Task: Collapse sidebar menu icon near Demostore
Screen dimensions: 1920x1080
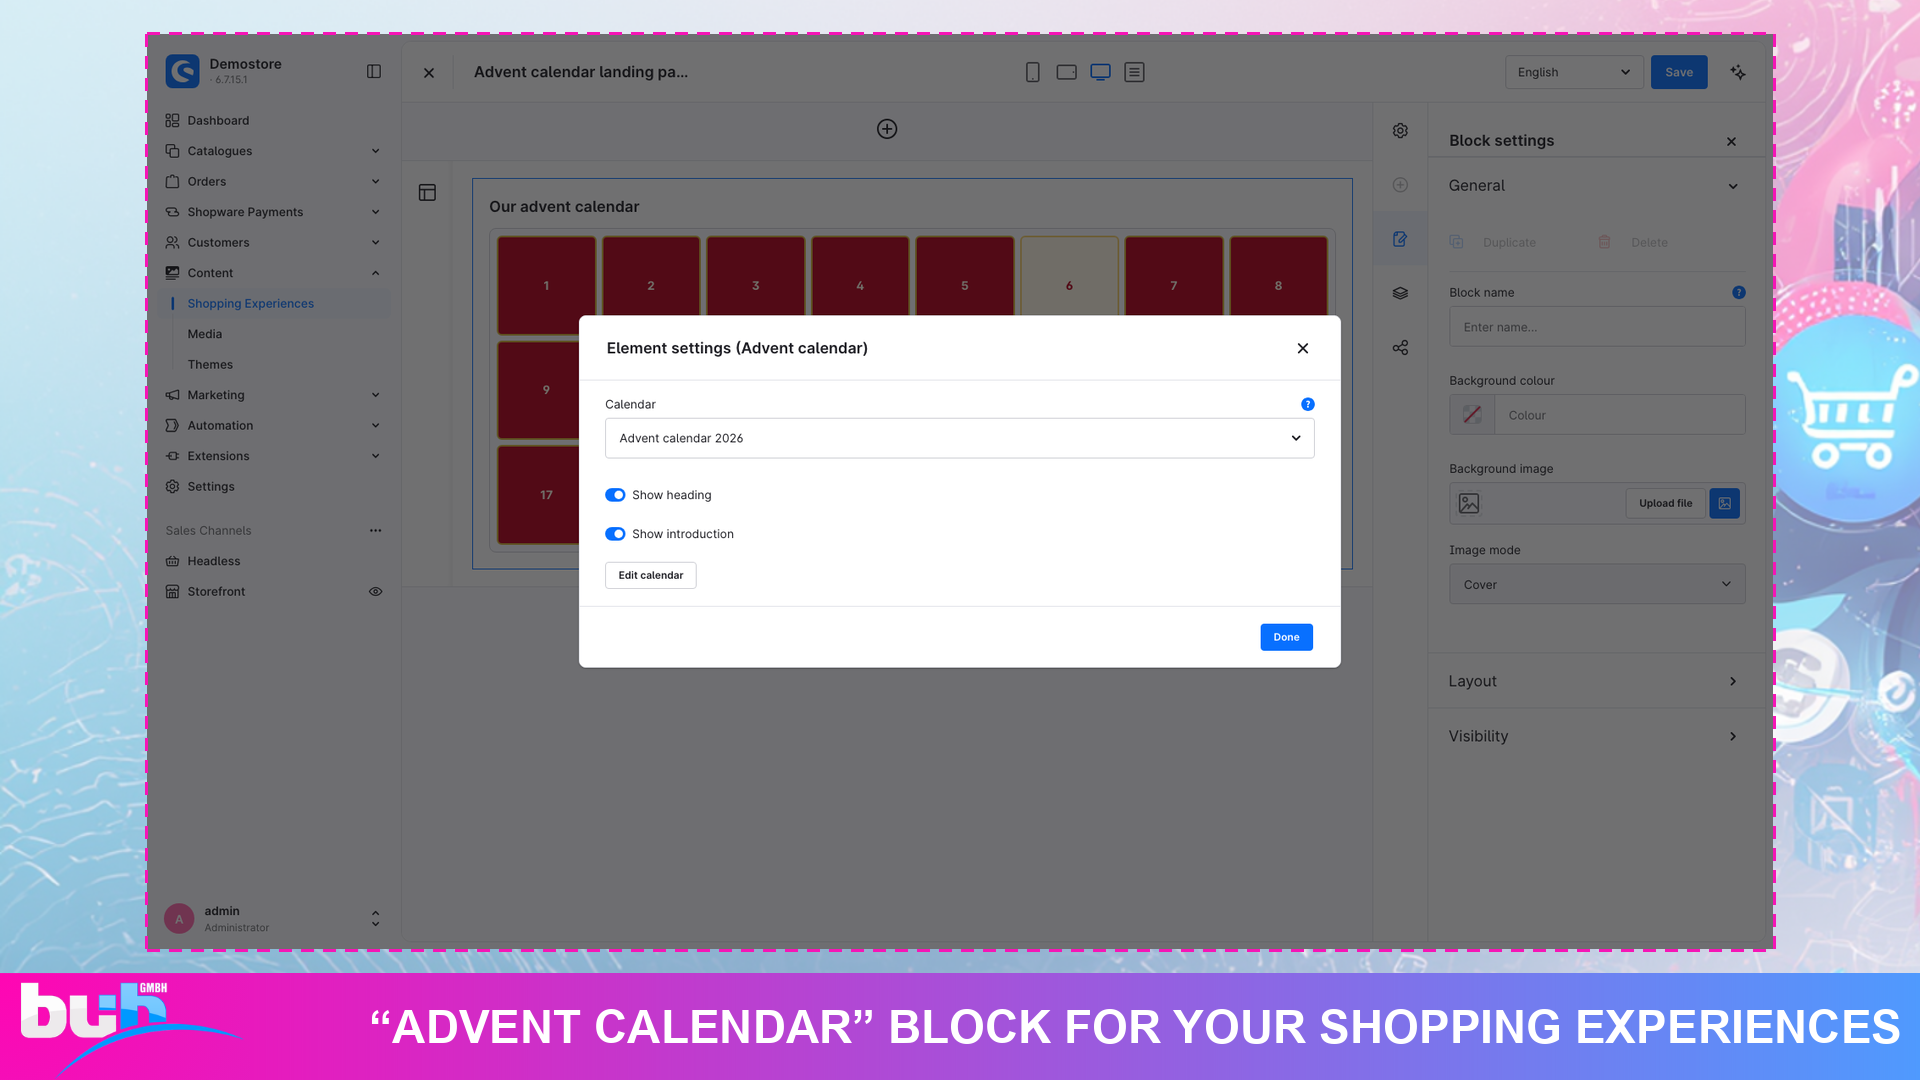Action: (374, 72)
